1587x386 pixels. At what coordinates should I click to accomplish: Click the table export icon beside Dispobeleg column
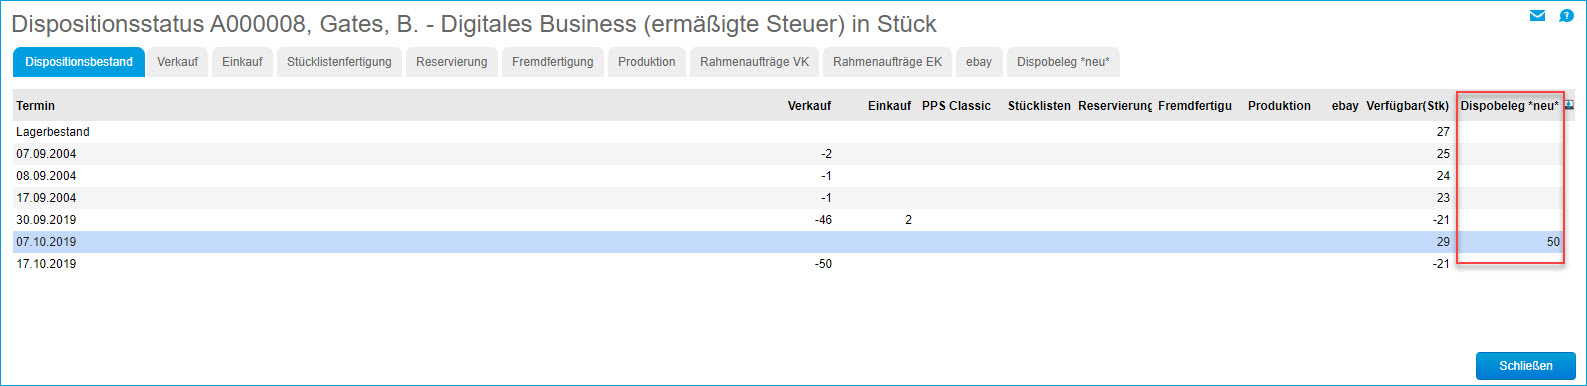point(1569,105)
